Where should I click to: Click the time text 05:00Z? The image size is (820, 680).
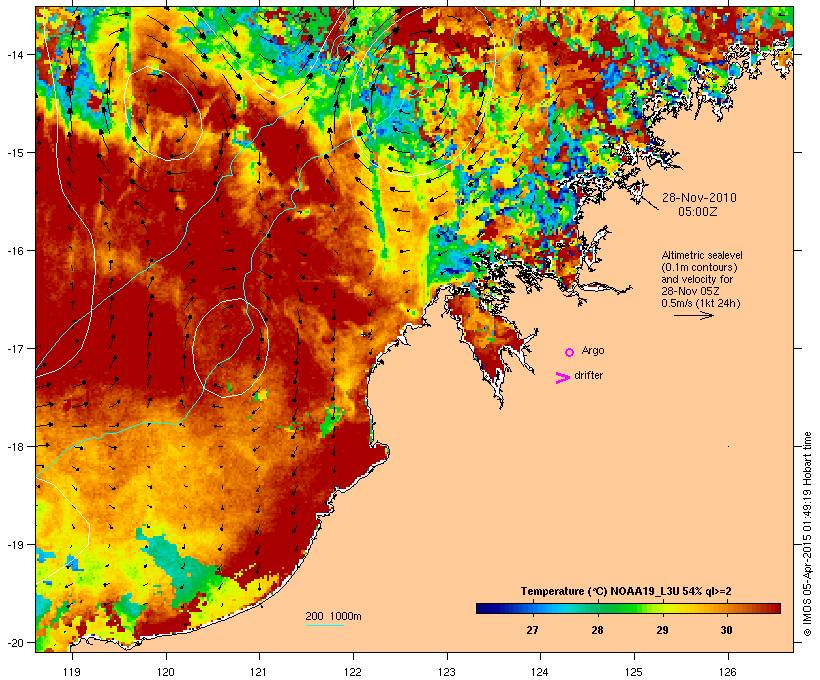click(698, 212)
